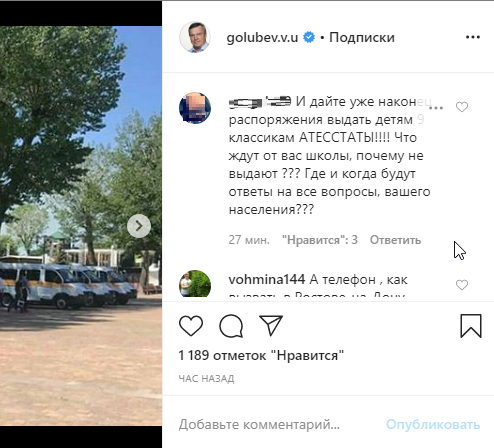Image resolution: width=494 pixels, height=448 pixels.
Task: Click the blue verified badge
Action: [x=309, y=37]
